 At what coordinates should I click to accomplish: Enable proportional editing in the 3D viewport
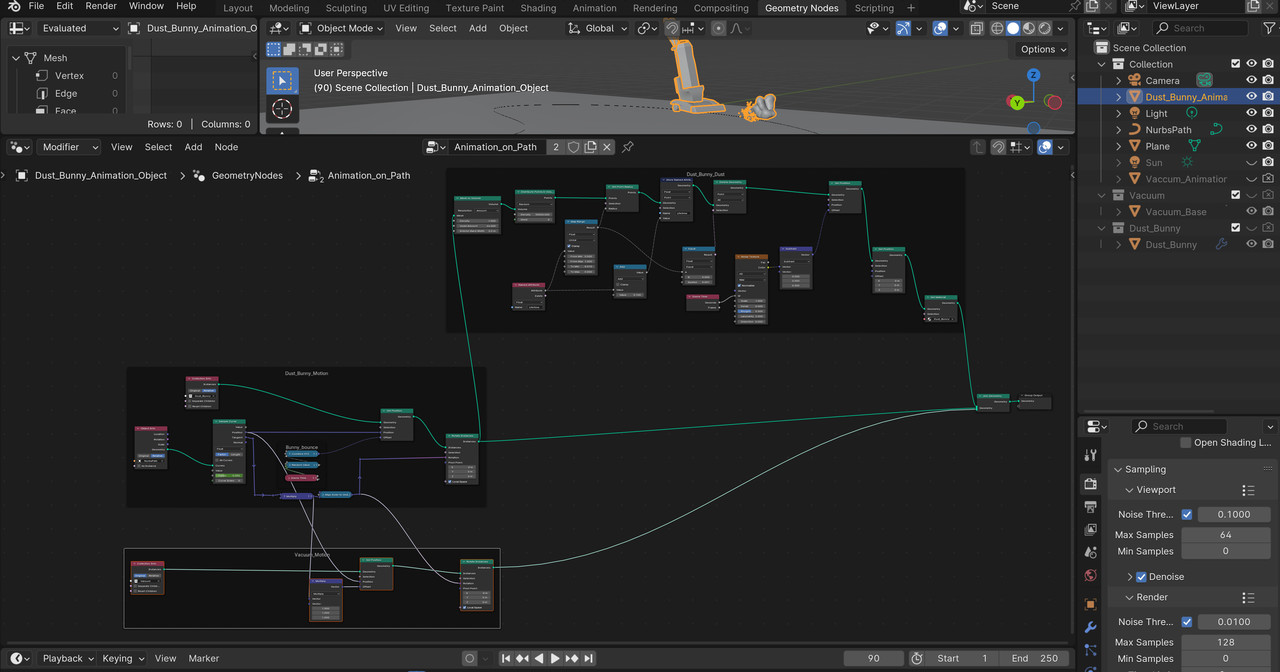tap(719, 28)
